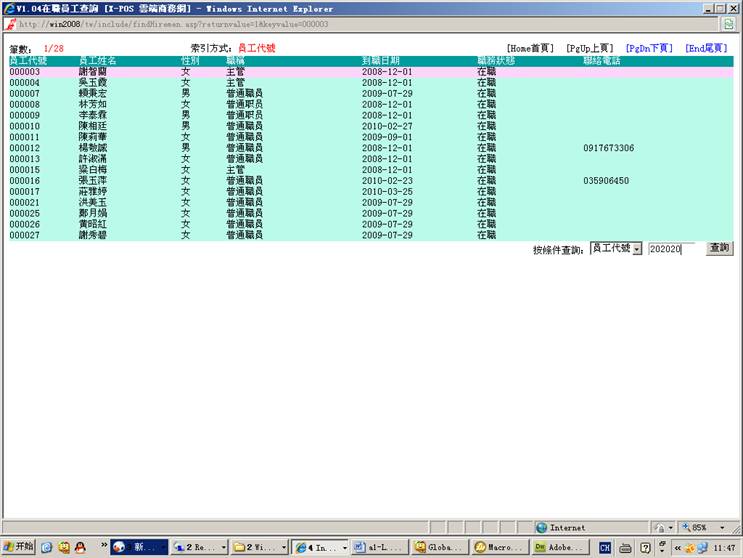Open the QQ penguin quick launch icon
This screenshot has width=743, height=558.
click(x=79, y=547)
